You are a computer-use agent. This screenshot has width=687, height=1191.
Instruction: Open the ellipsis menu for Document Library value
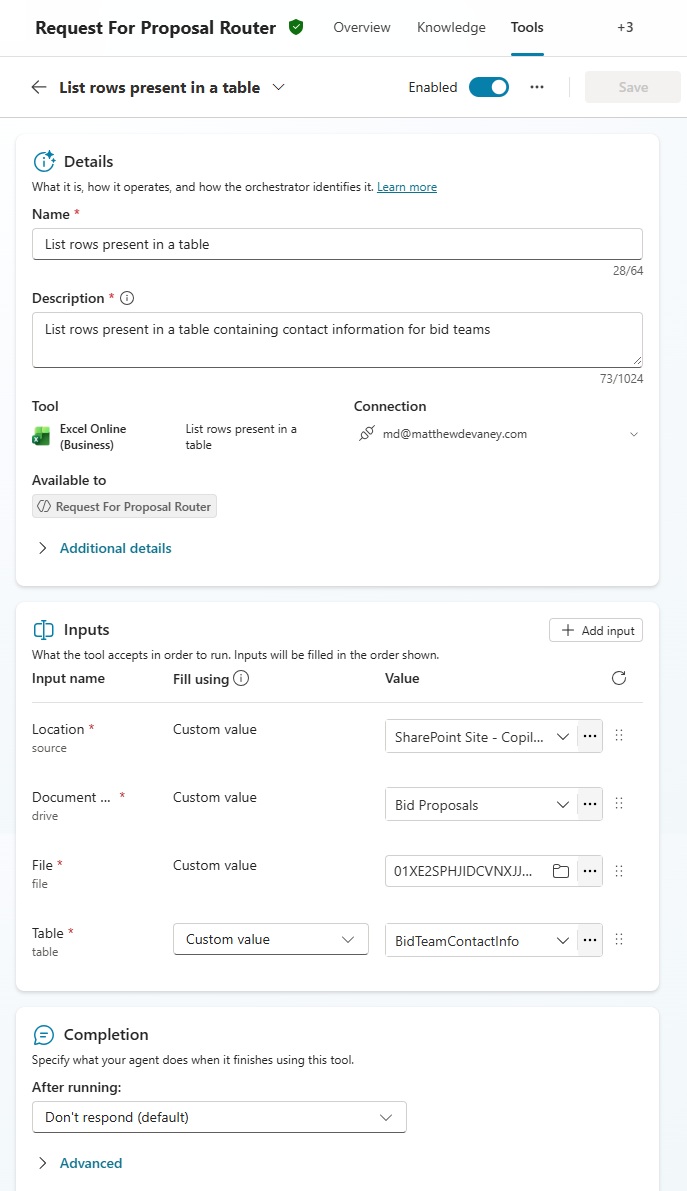click(590, 804)
